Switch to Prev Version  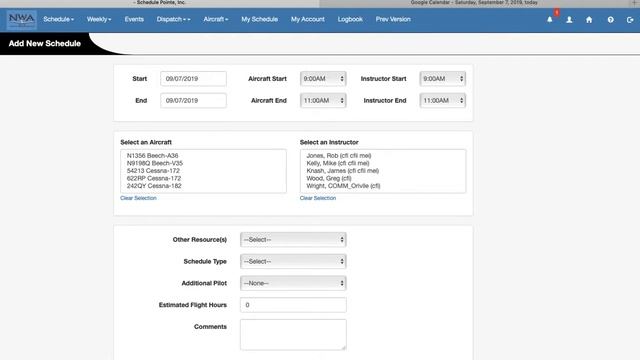tap(393, 19)
